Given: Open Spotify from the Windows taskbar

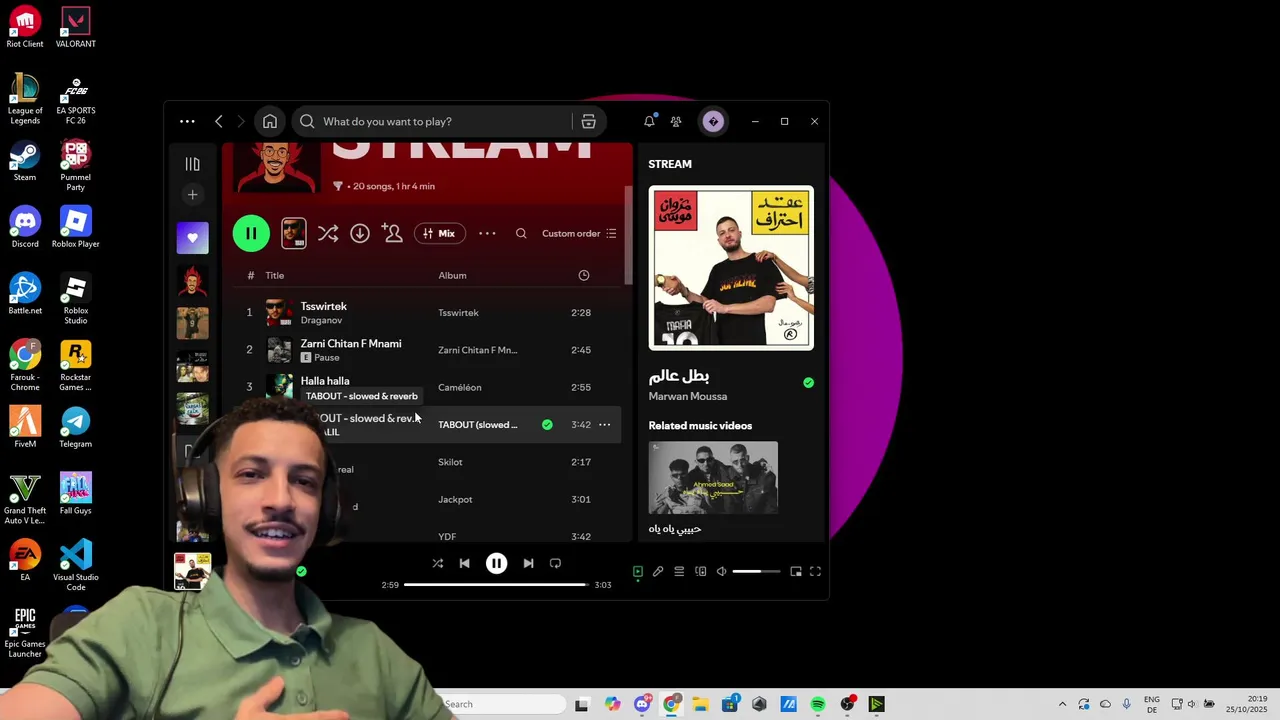Looking at the screenshot, I should [818, 704].
